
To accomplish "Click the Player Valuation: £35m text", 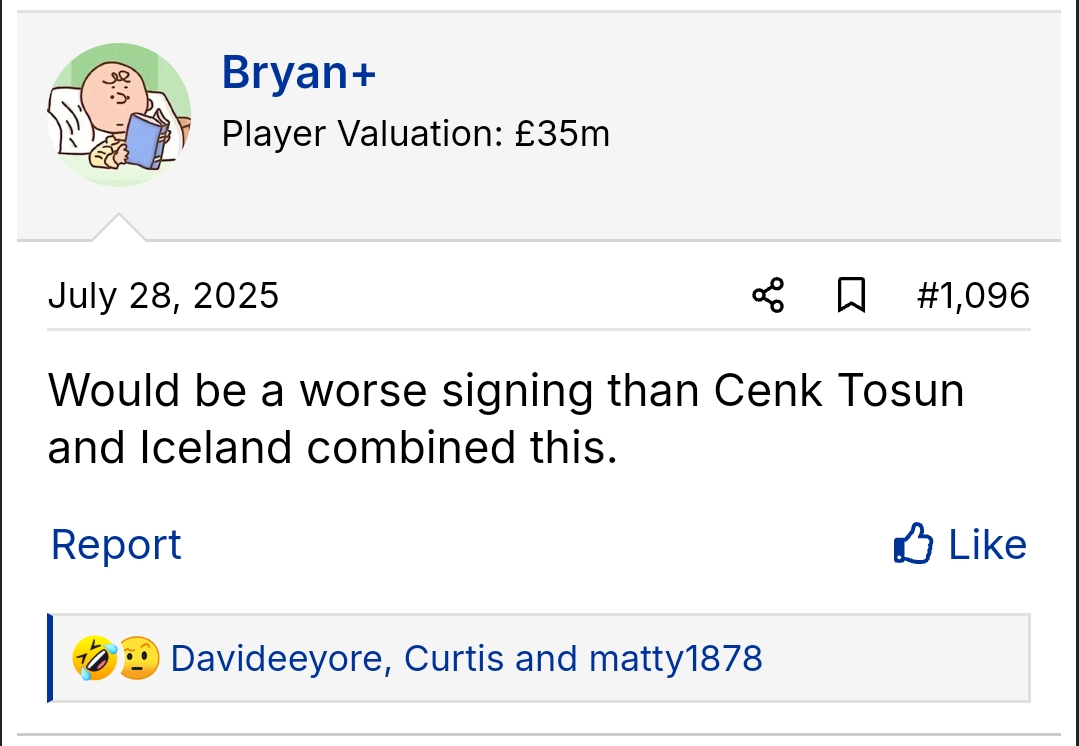I will (415, 133).
